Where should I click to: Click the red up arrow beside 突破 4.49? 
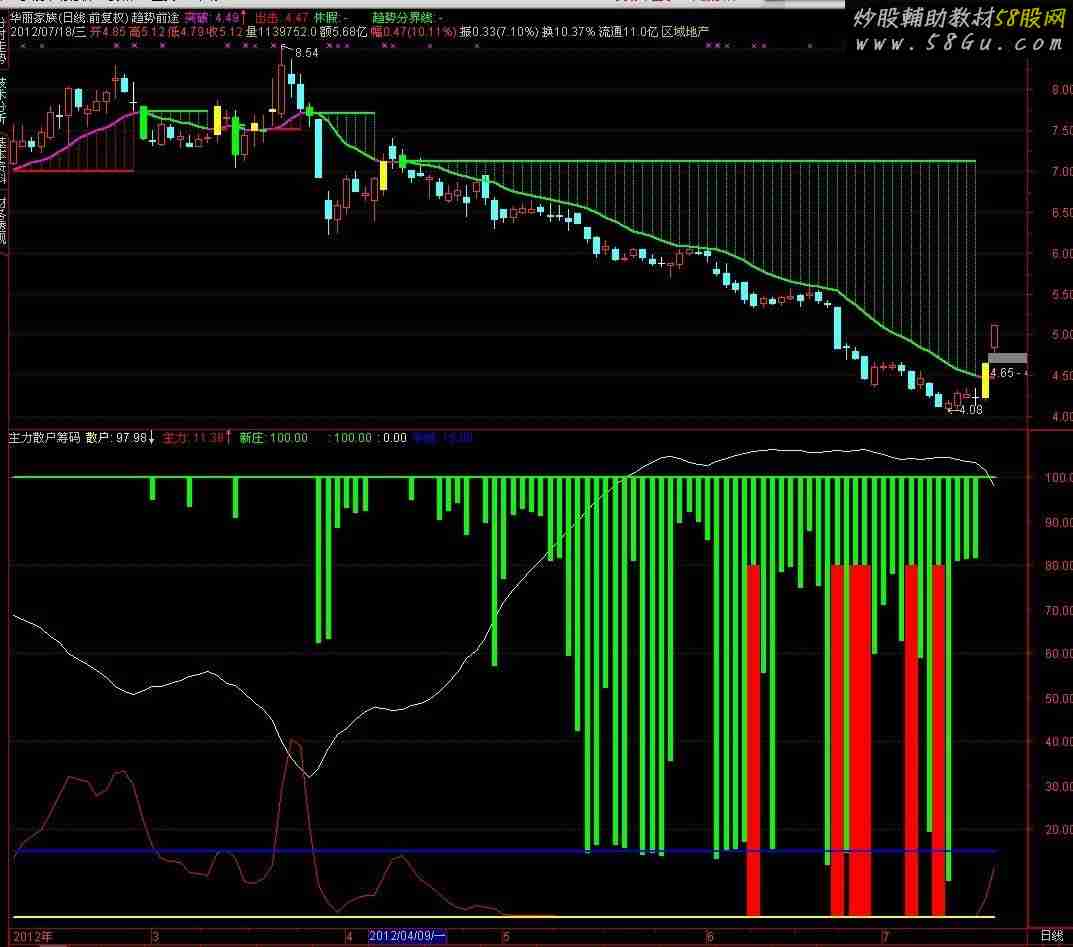(x=243, y=17)
